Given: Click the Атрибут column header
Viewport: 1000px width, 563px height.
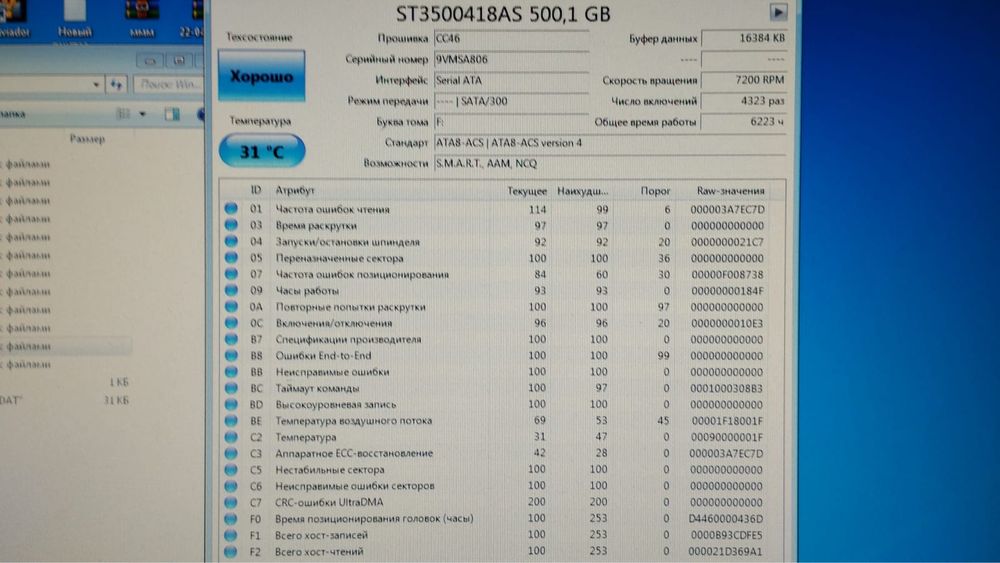Looking at the screenshot, I should tap(295, 190).
